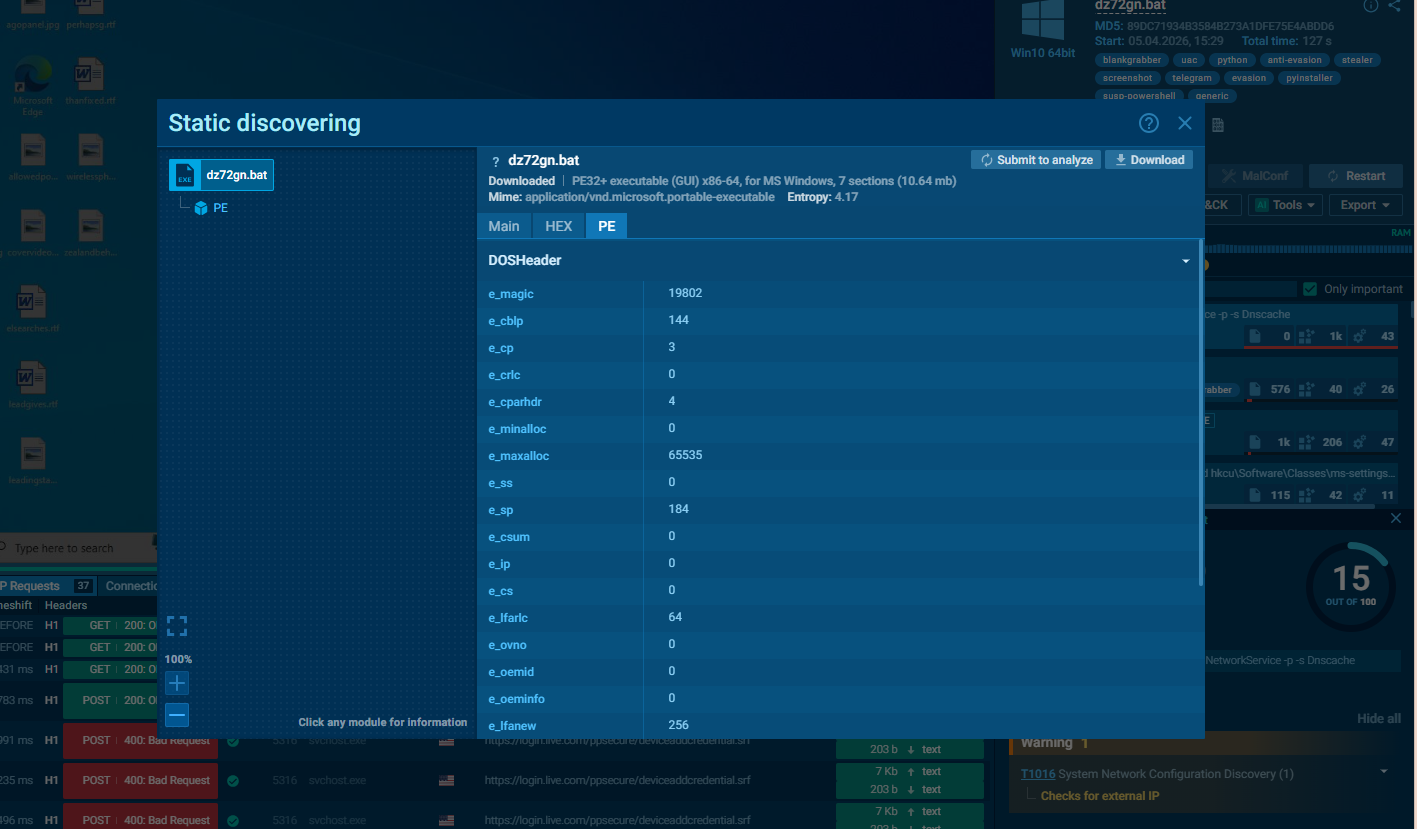Click the e_magic field name

click(511, 294)
